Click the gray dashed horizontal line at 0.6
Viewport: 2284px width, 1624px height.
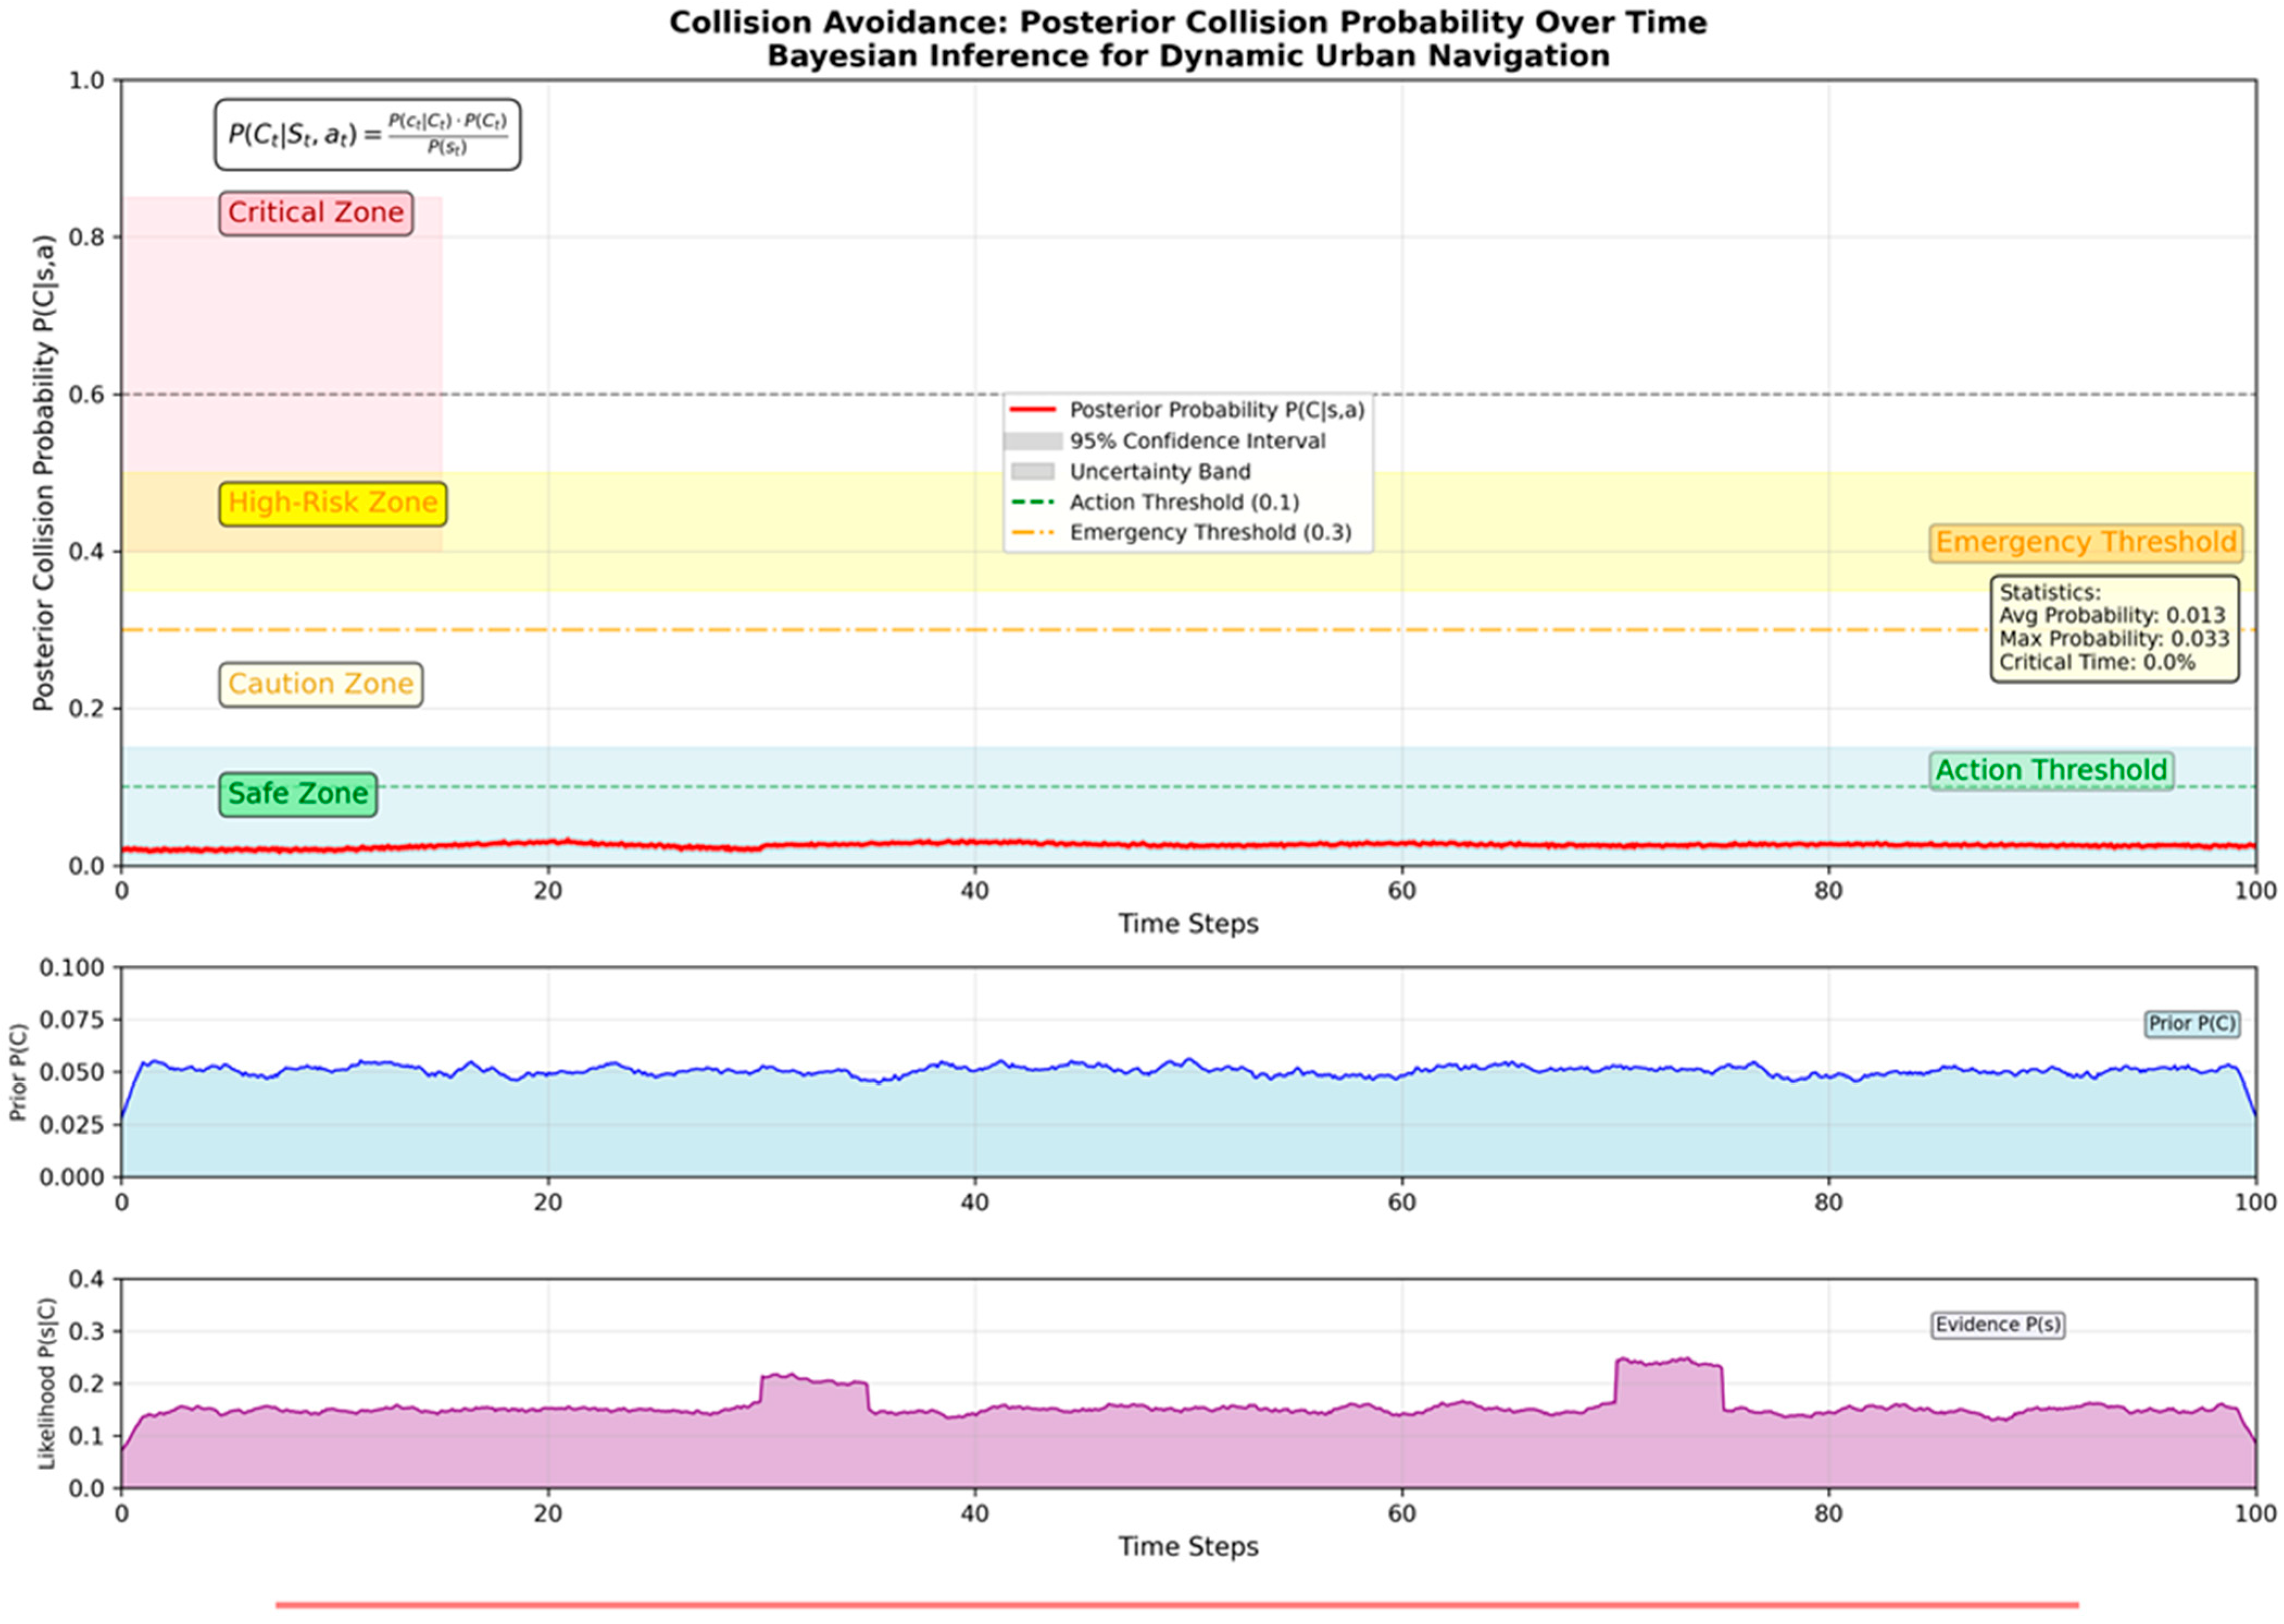1188,394
